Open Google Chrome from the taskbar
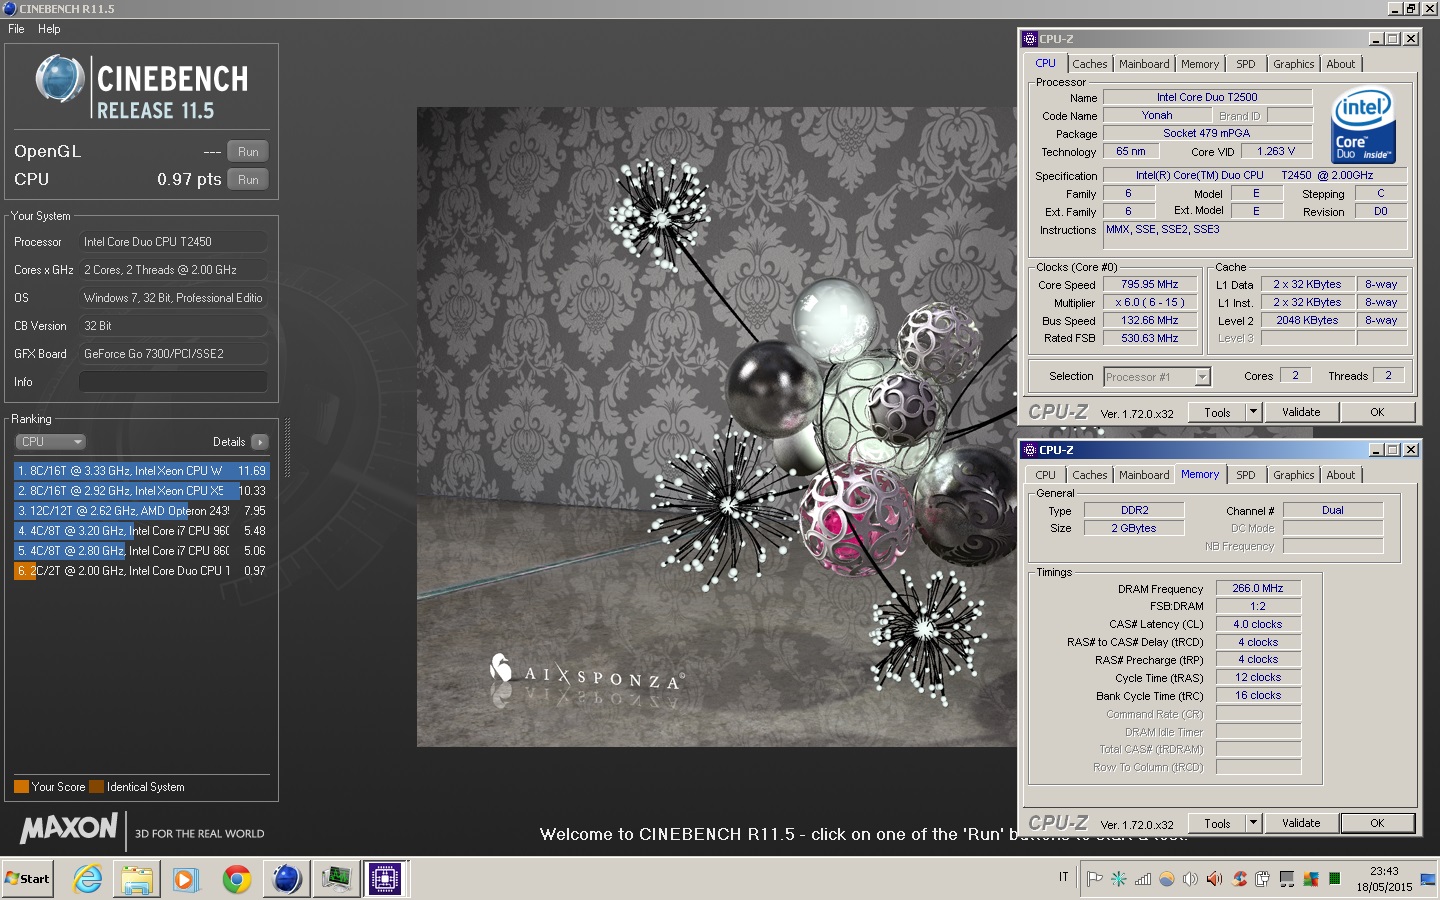Screen dimensions: 1440x900 point(237,879)
